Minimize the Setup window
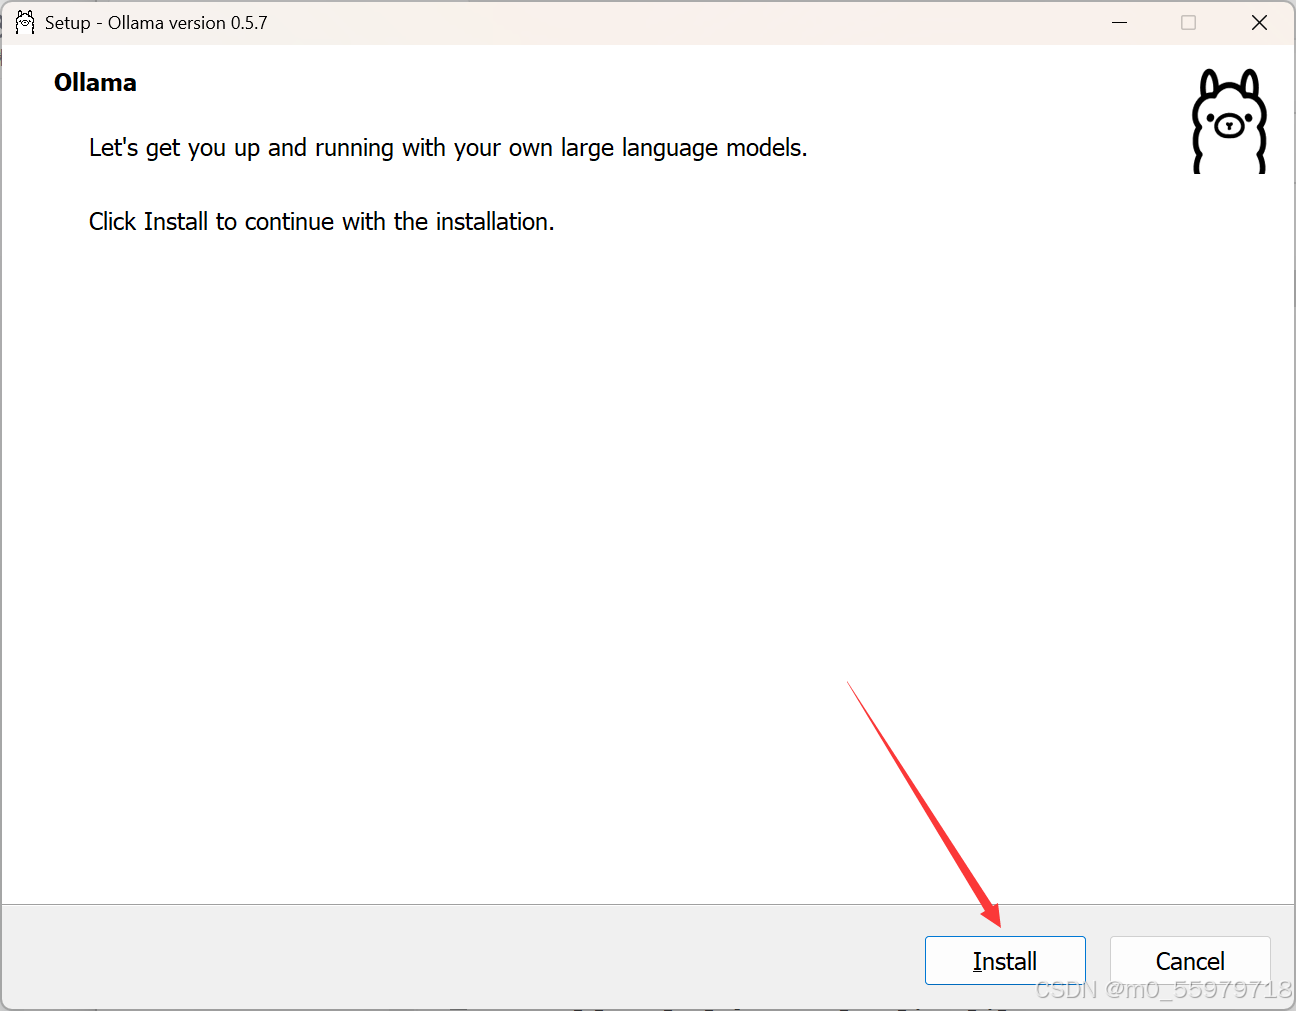1296x1011 pixels. coord(1120,22)
